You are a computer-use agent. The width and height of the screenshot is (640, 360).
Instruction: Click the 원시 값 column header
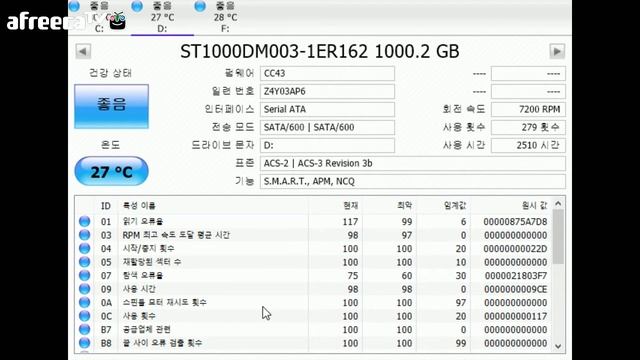[x=511, y=206]
